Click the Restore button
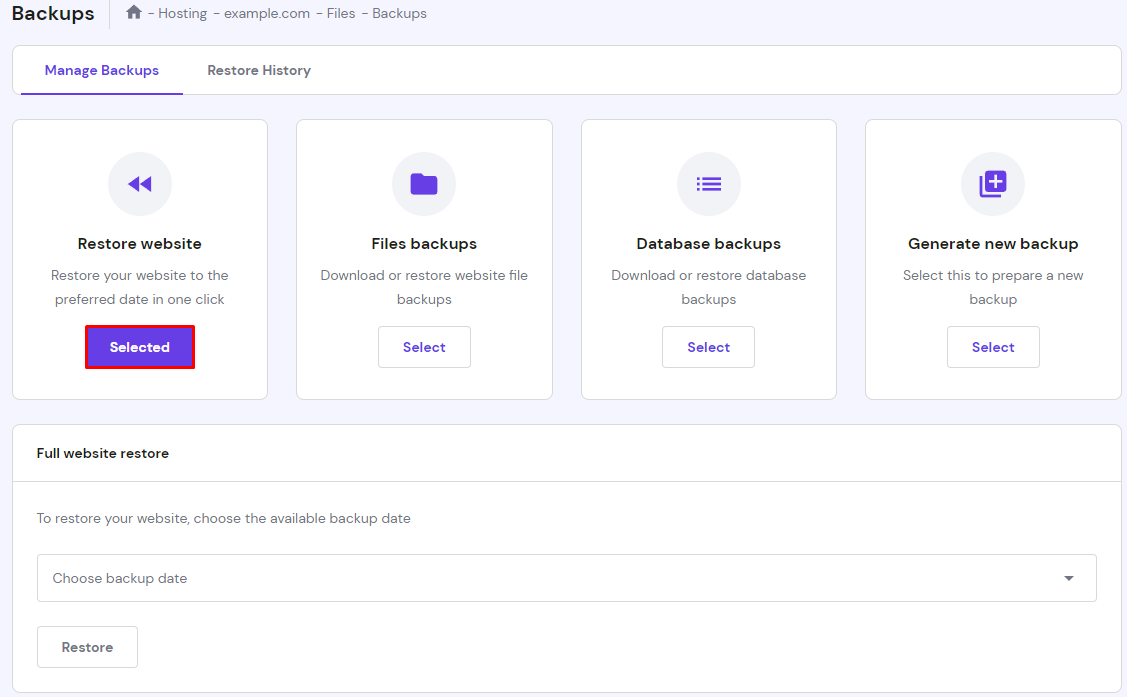 tap(87, 646)
